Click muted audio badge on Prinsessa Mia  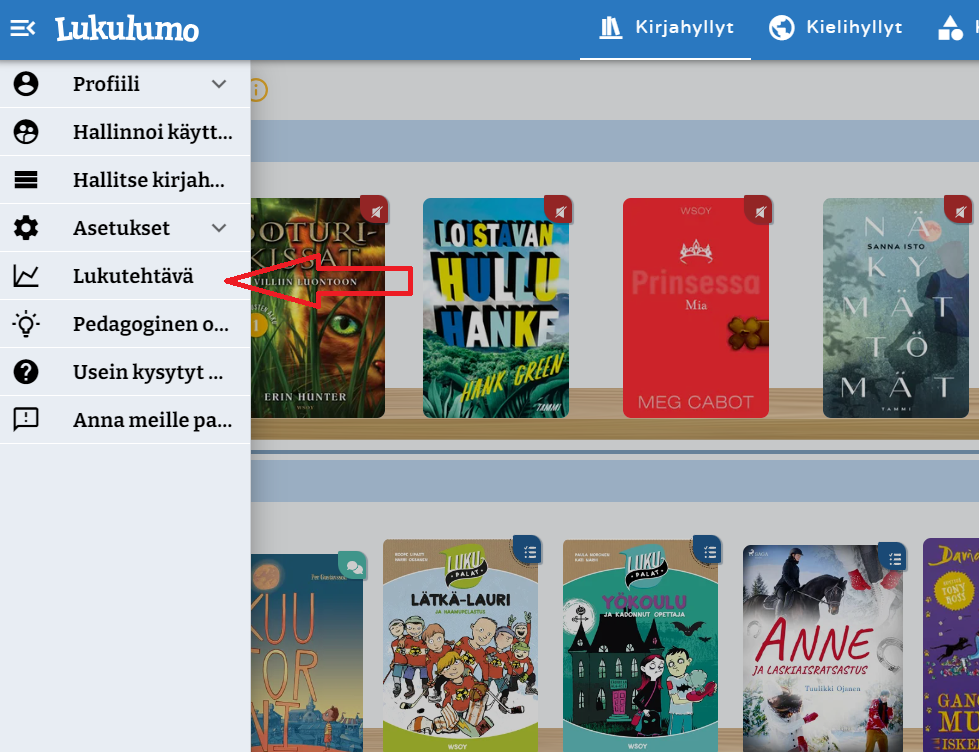[759, 210]
